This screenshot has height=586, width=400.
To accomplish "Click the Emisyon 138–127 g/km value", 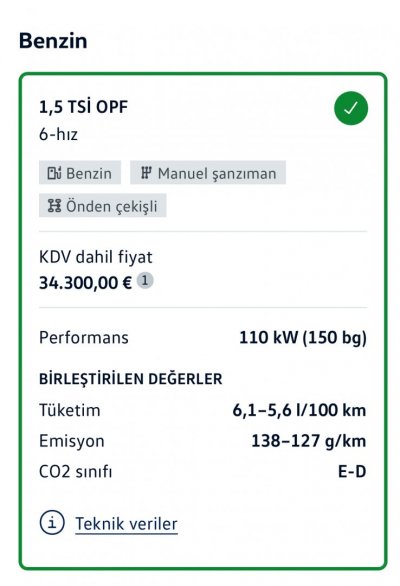I will pyautogui.click(x=308, y=441).
